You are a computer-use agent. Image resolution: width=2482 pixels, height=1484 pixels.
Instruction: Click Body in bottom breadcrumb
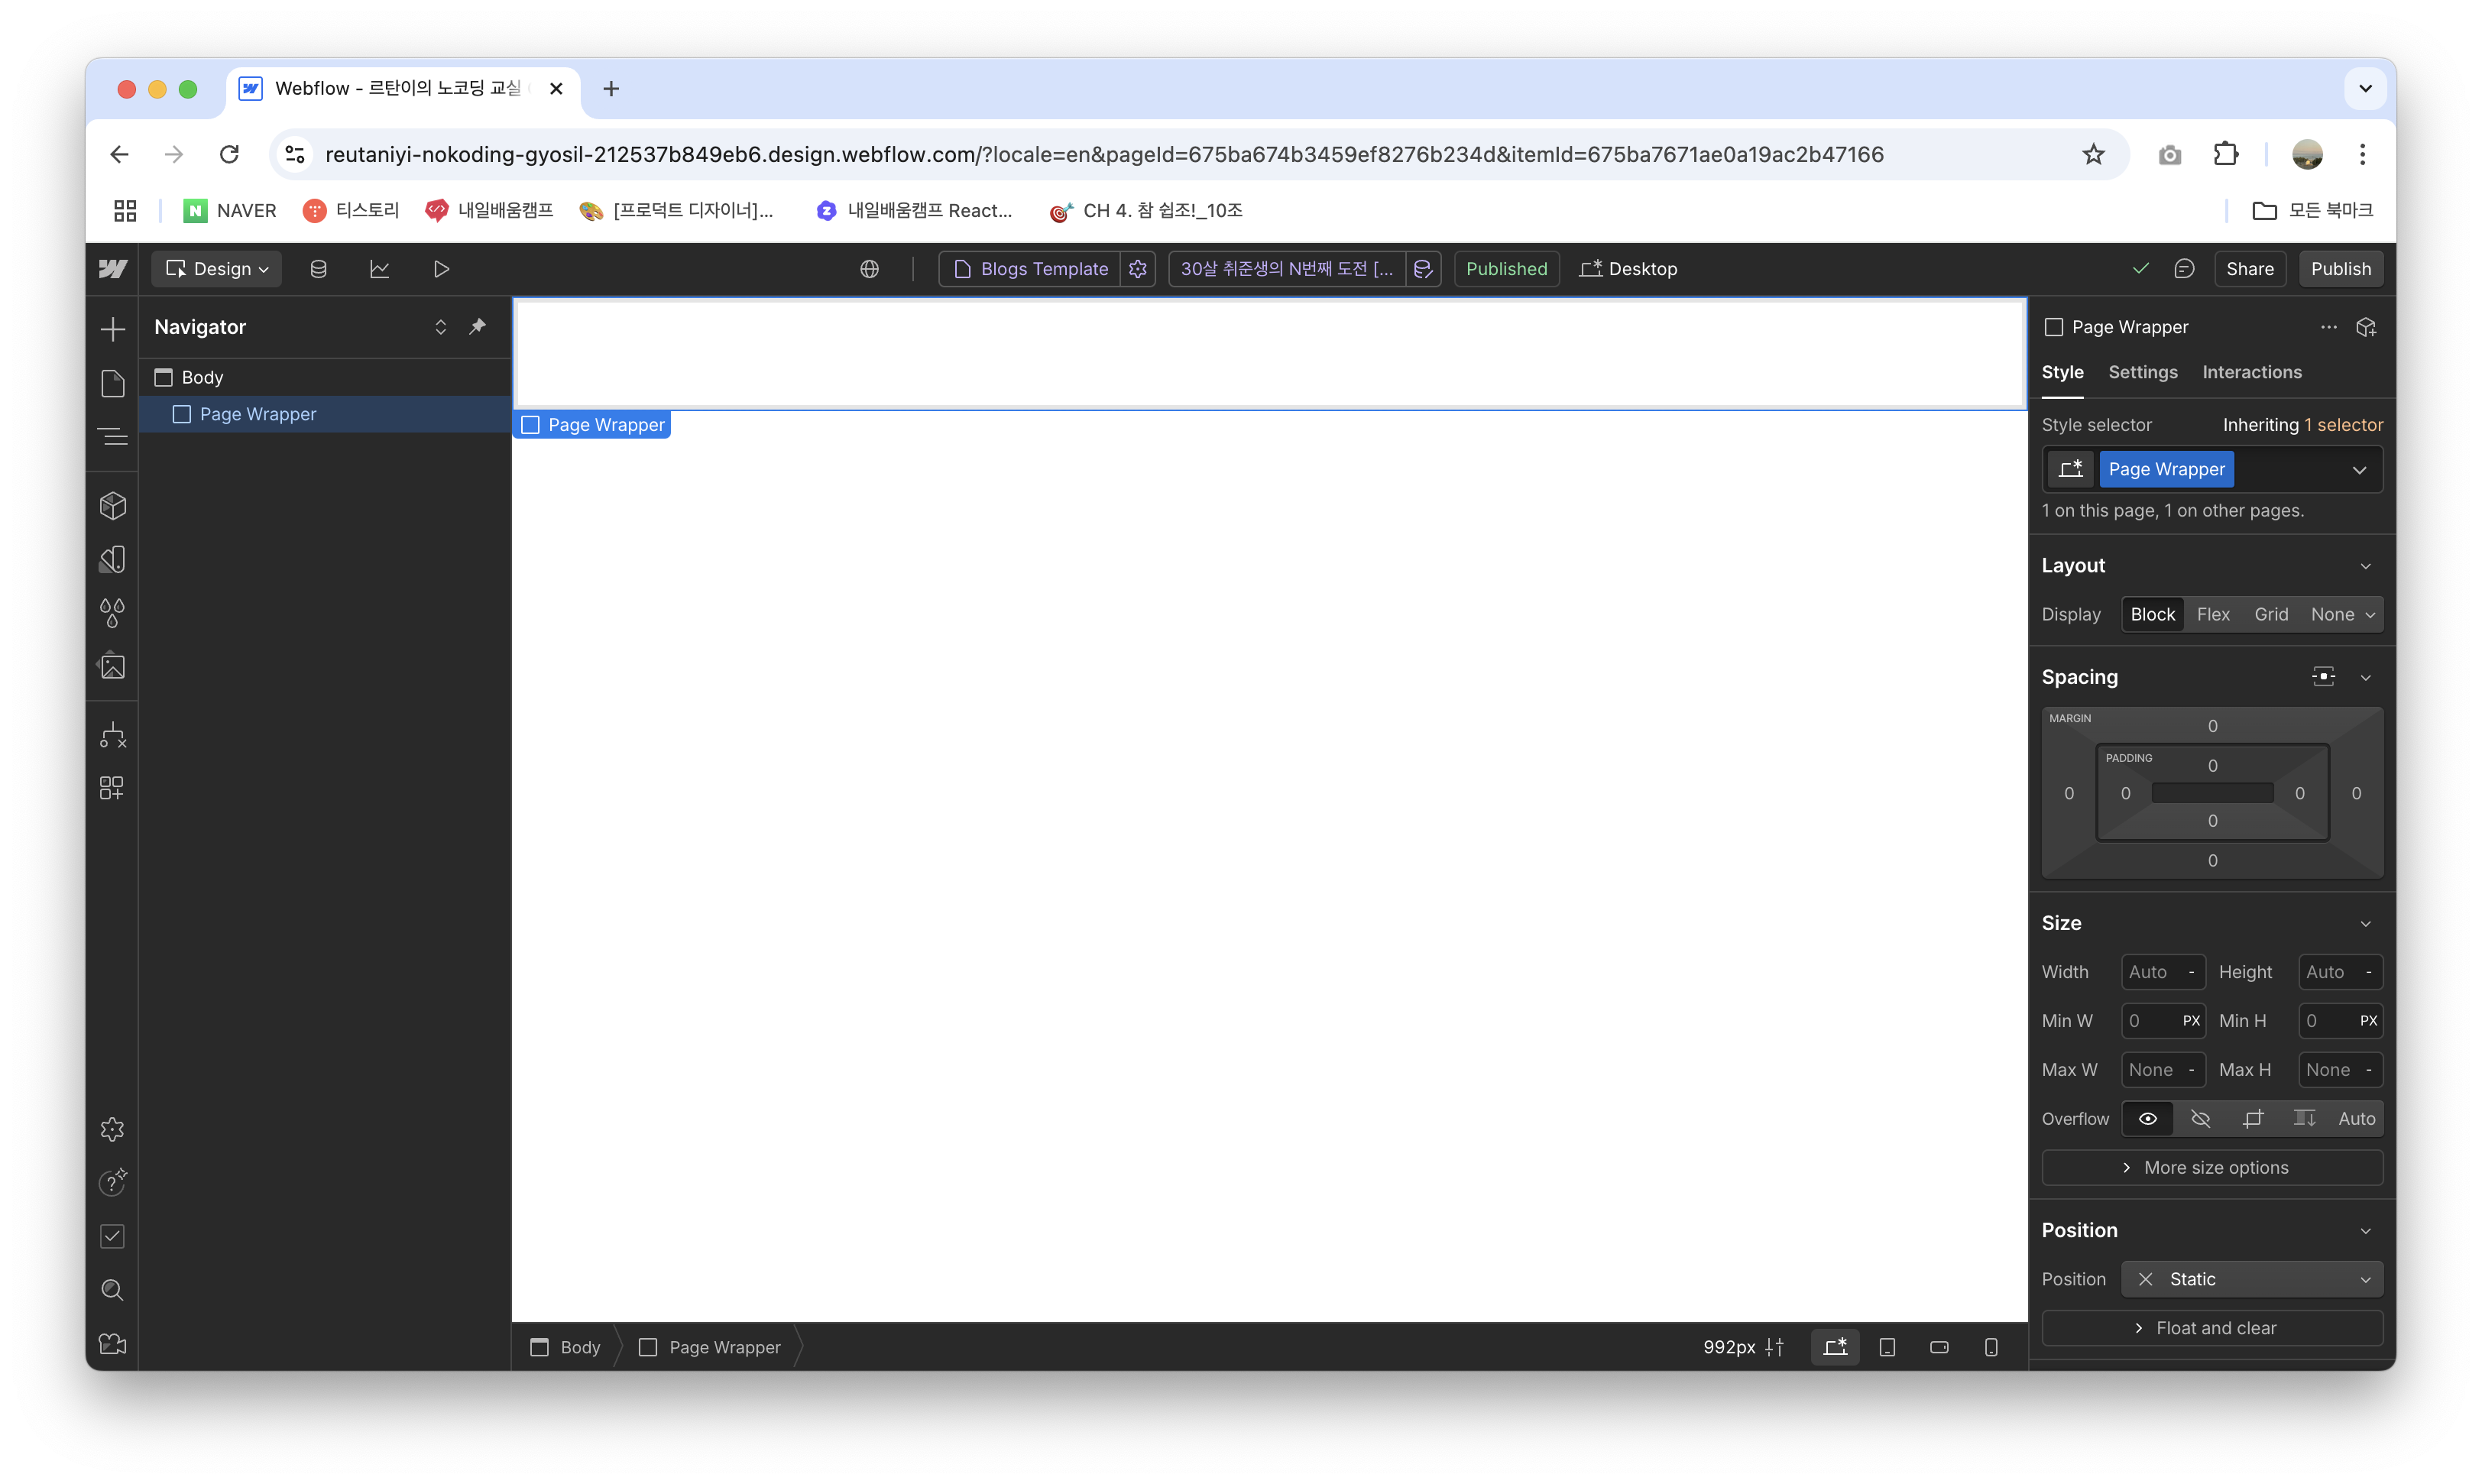tap(566, 1347)
